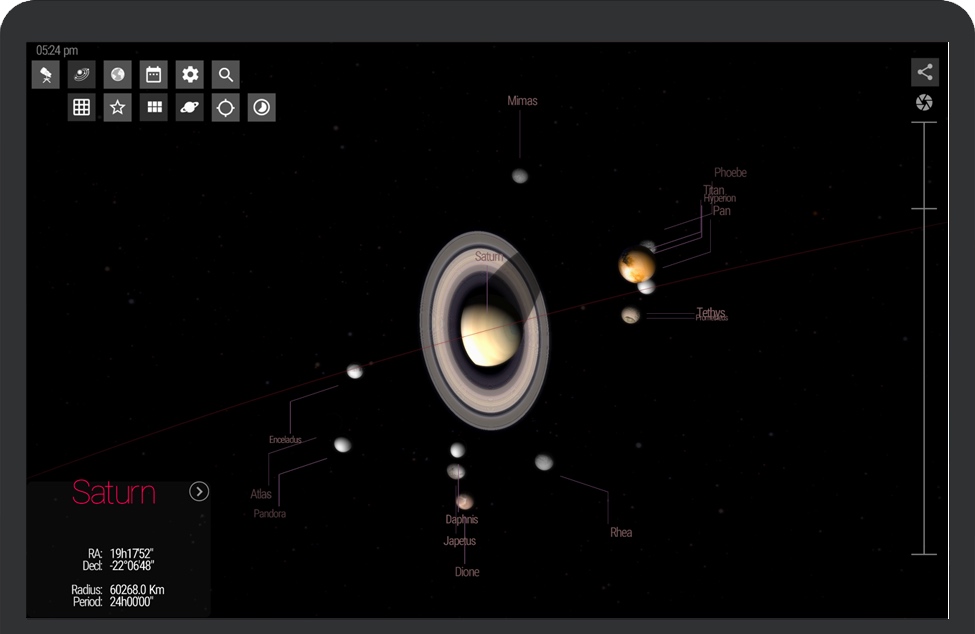Open the solar system orbit view

pyautogui.click(x=81, y=75)
